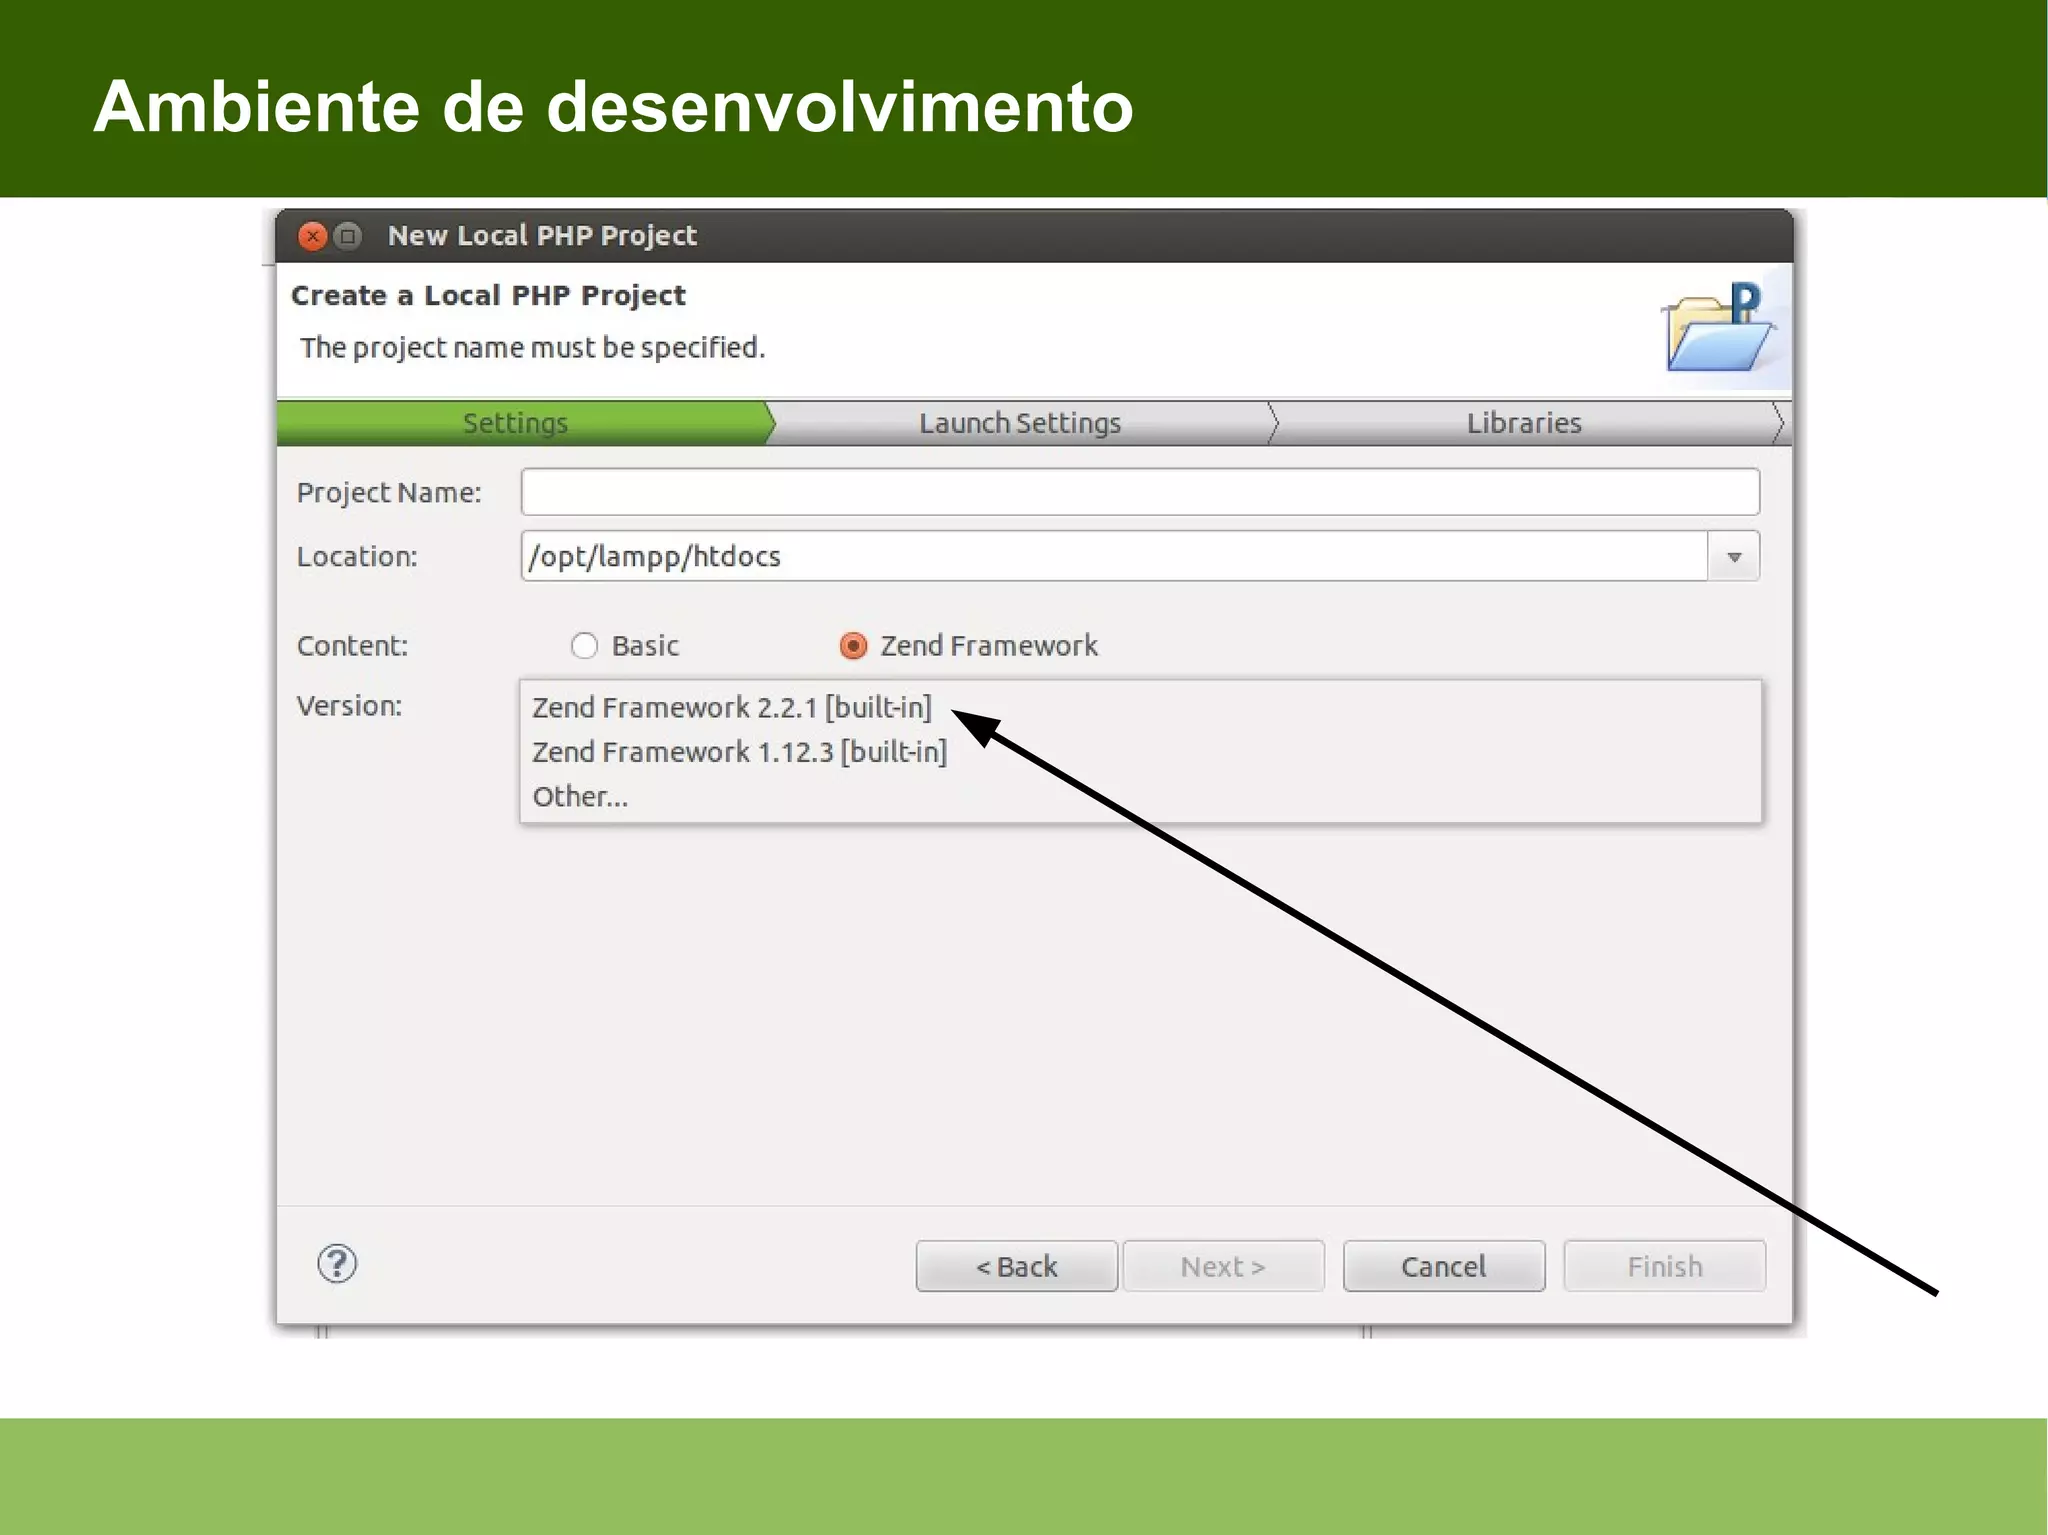Screen dimensions: 2048x1535
Task: Select the Basic content radio button
Action: [x=584, y=646]
